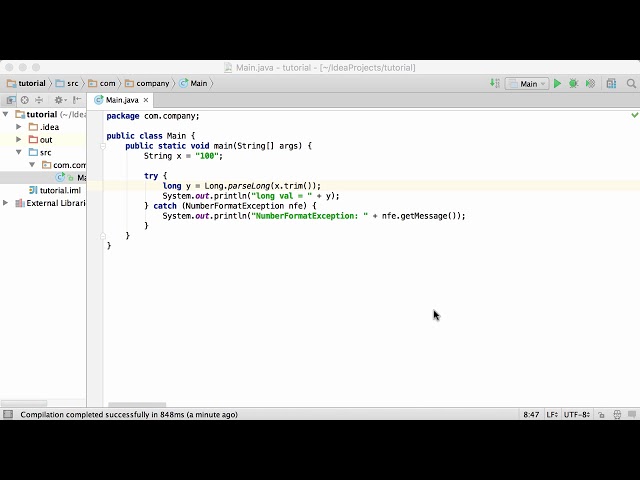
Task: Open Project Structure dialog icon
Action: 611,83
